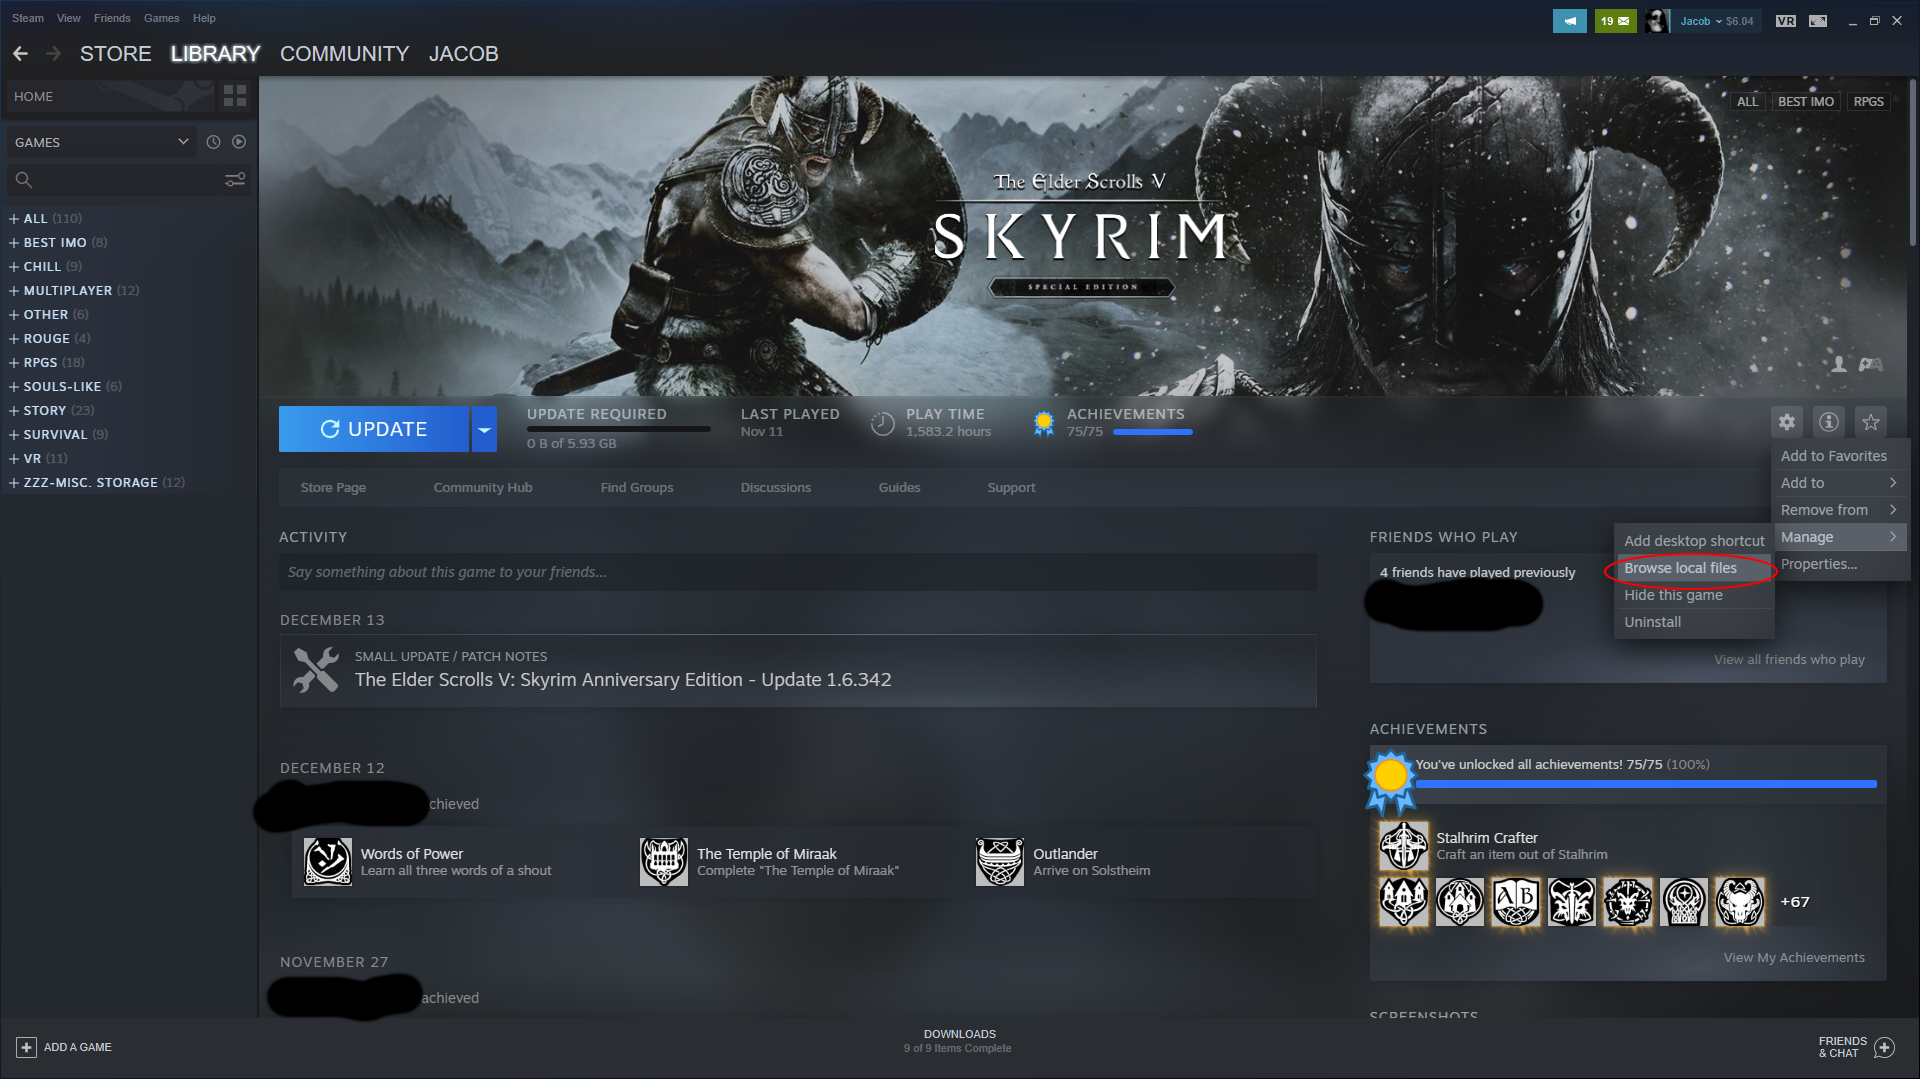This screenshot has height=1079, width=1920.
Task: Expand the ALL collection
Action: [x=14, y=218]
